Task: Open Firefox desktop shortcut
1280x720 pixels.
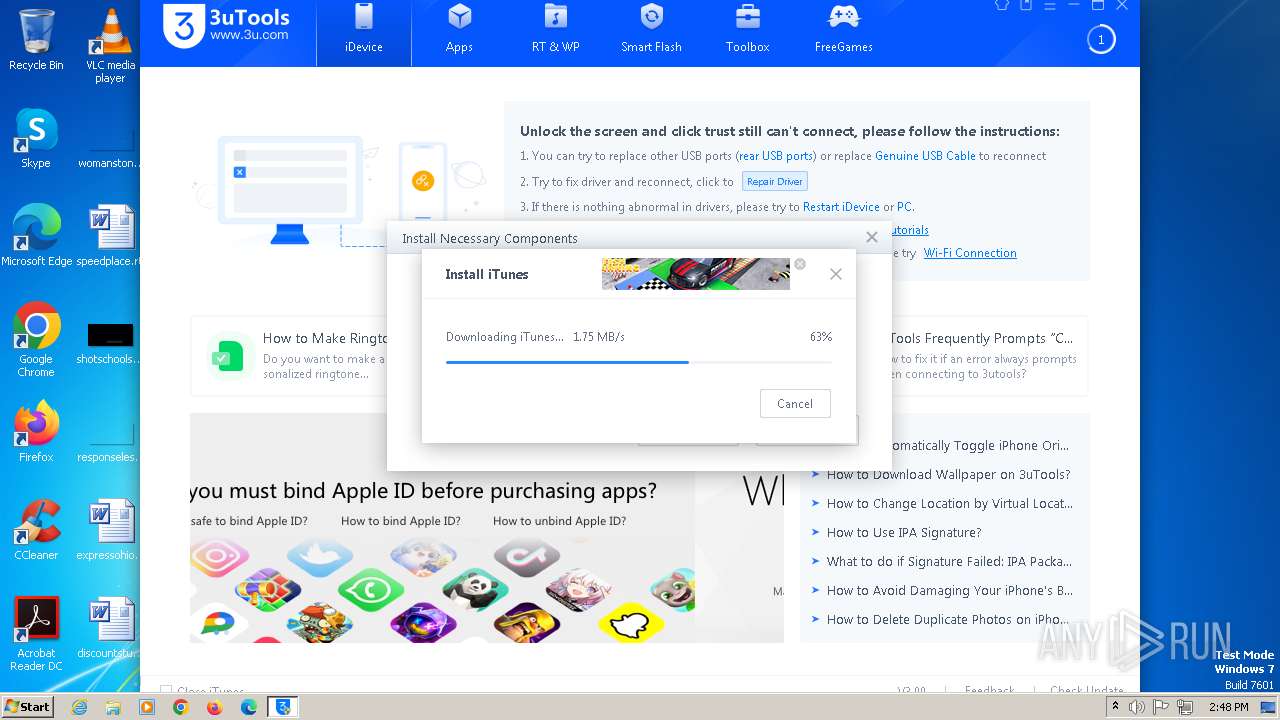Action: pyautogui.click(x=36, y=432)
